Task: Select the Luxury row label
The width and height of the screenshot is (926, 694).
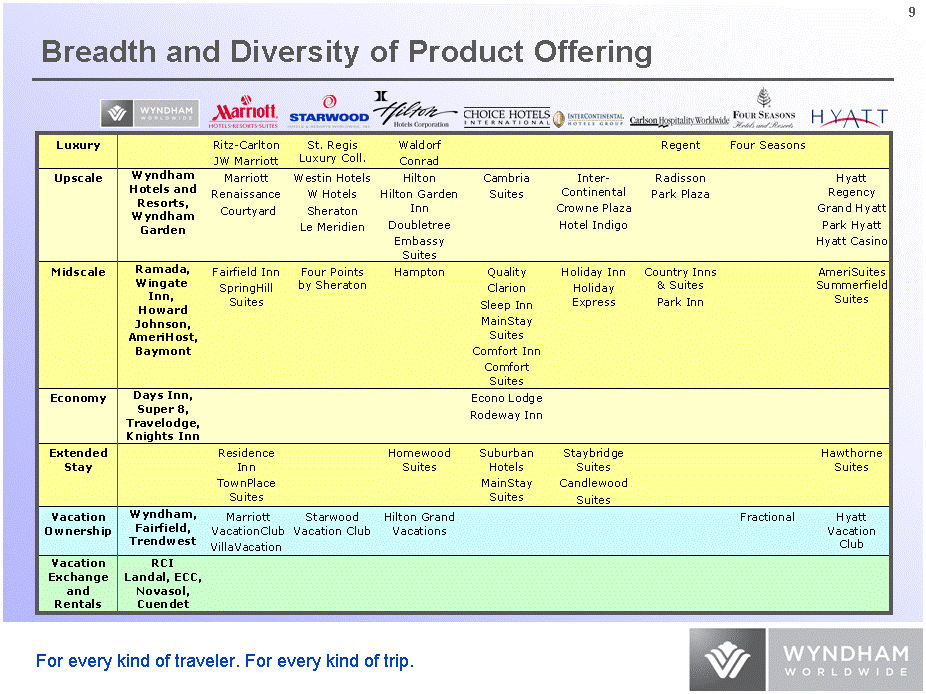Action: pyautogui.click(x=78, y=146)
